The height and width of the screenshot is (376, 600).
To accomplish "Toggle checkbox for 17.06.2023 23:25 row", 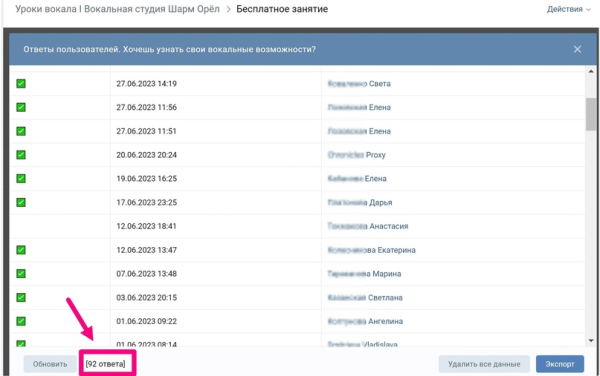I will pos(21,202).
